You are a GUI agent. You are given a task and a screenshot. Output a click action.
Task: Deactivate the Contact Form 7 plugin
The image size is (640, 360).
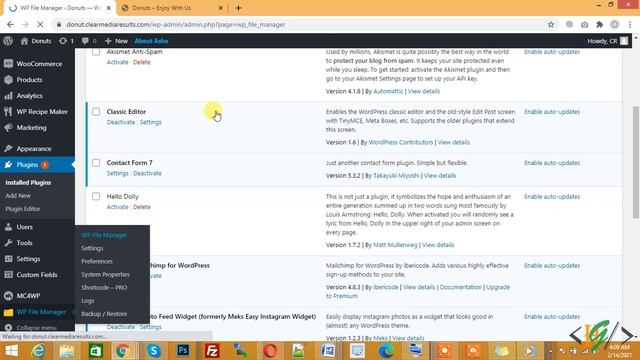147,173
